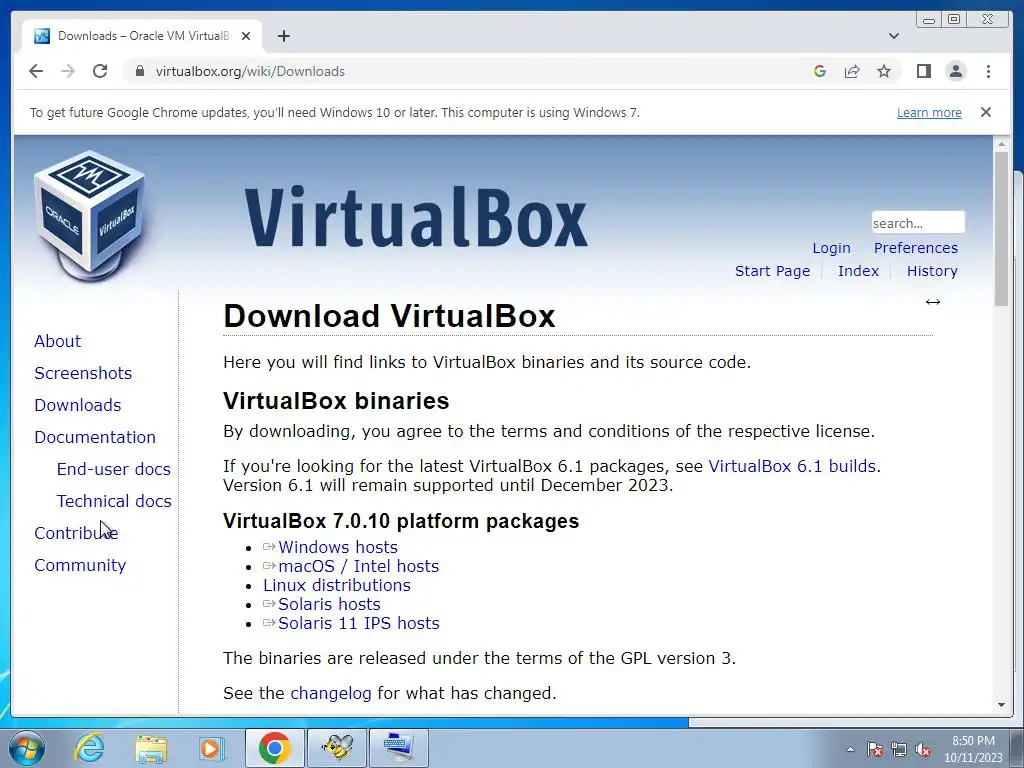
Task: Click the keyboard/monitor taskbar icon
Action: pyautogui.click(x=398, y=748)
